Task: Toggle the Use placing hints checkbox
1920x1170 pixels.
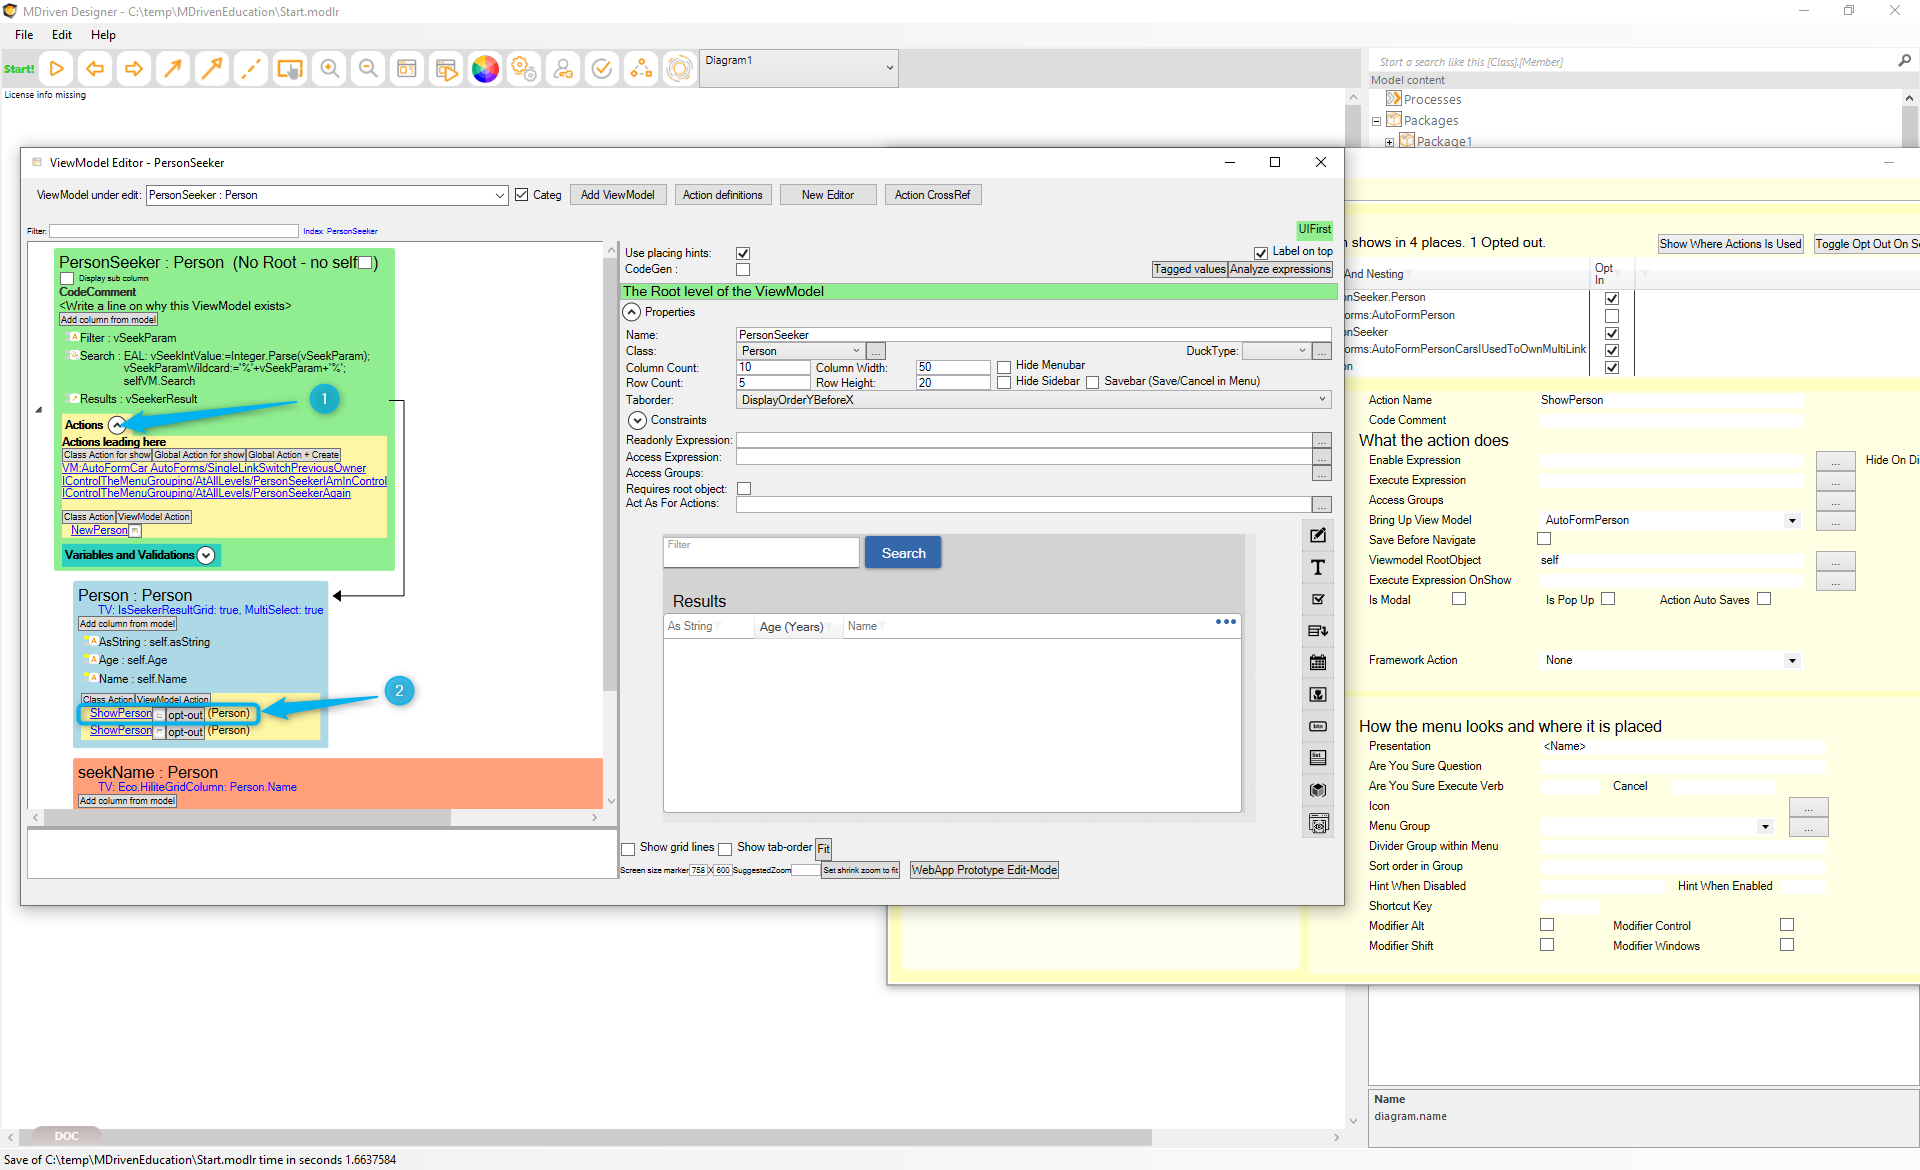Action: point(743,253)
